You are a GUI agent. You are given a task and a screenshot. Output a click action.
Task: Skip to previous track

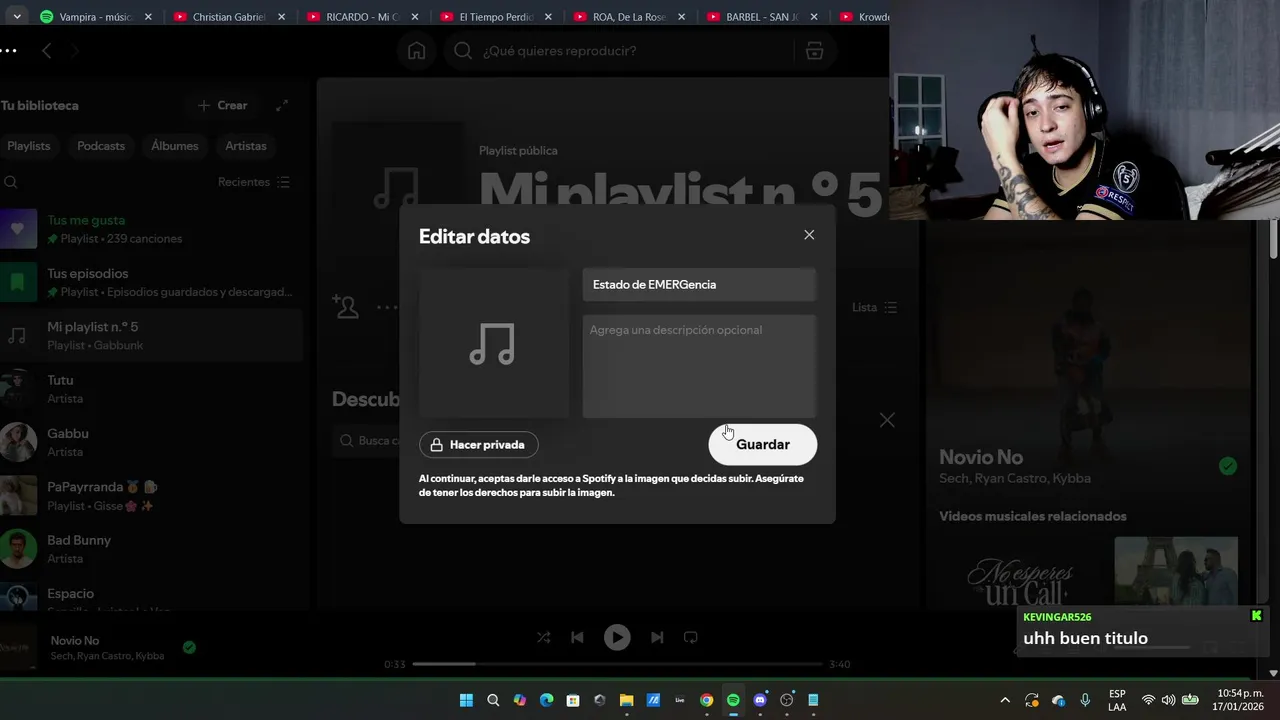click(577, 637)
